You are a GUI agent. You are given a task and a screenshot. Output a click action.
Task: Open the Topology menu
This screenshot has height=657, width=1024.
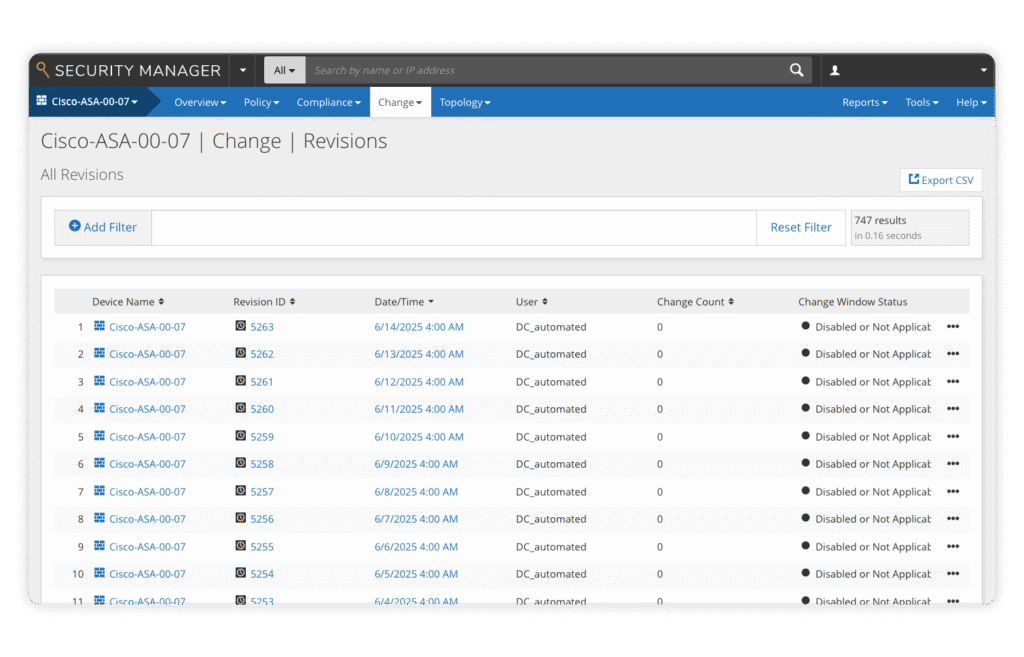464,103
